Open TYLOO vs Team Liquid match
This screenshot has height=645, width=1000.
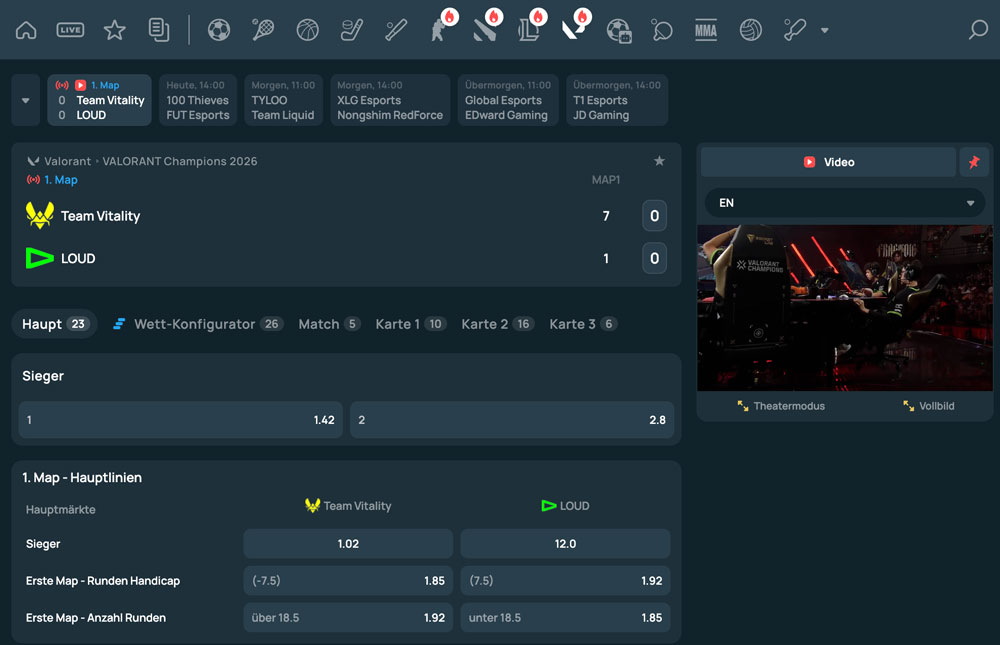coord(283,100)
